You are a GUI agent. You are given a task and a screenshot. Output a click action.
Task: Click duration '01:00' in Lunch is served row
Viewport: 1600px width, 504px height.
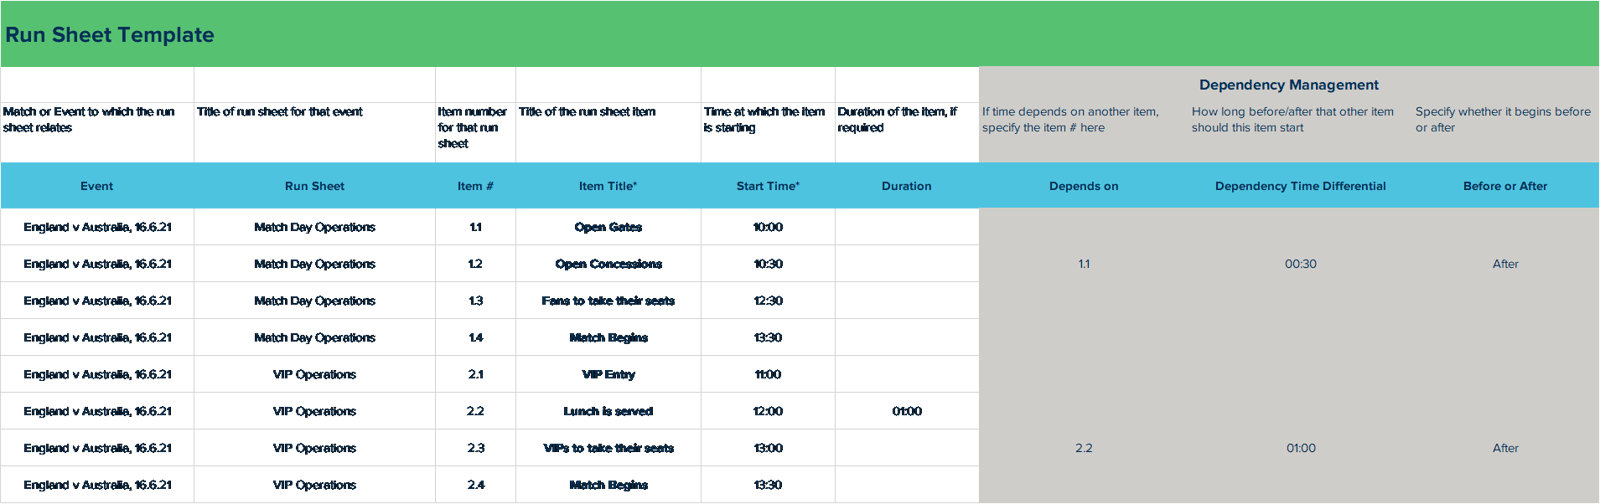pos(907,412)
